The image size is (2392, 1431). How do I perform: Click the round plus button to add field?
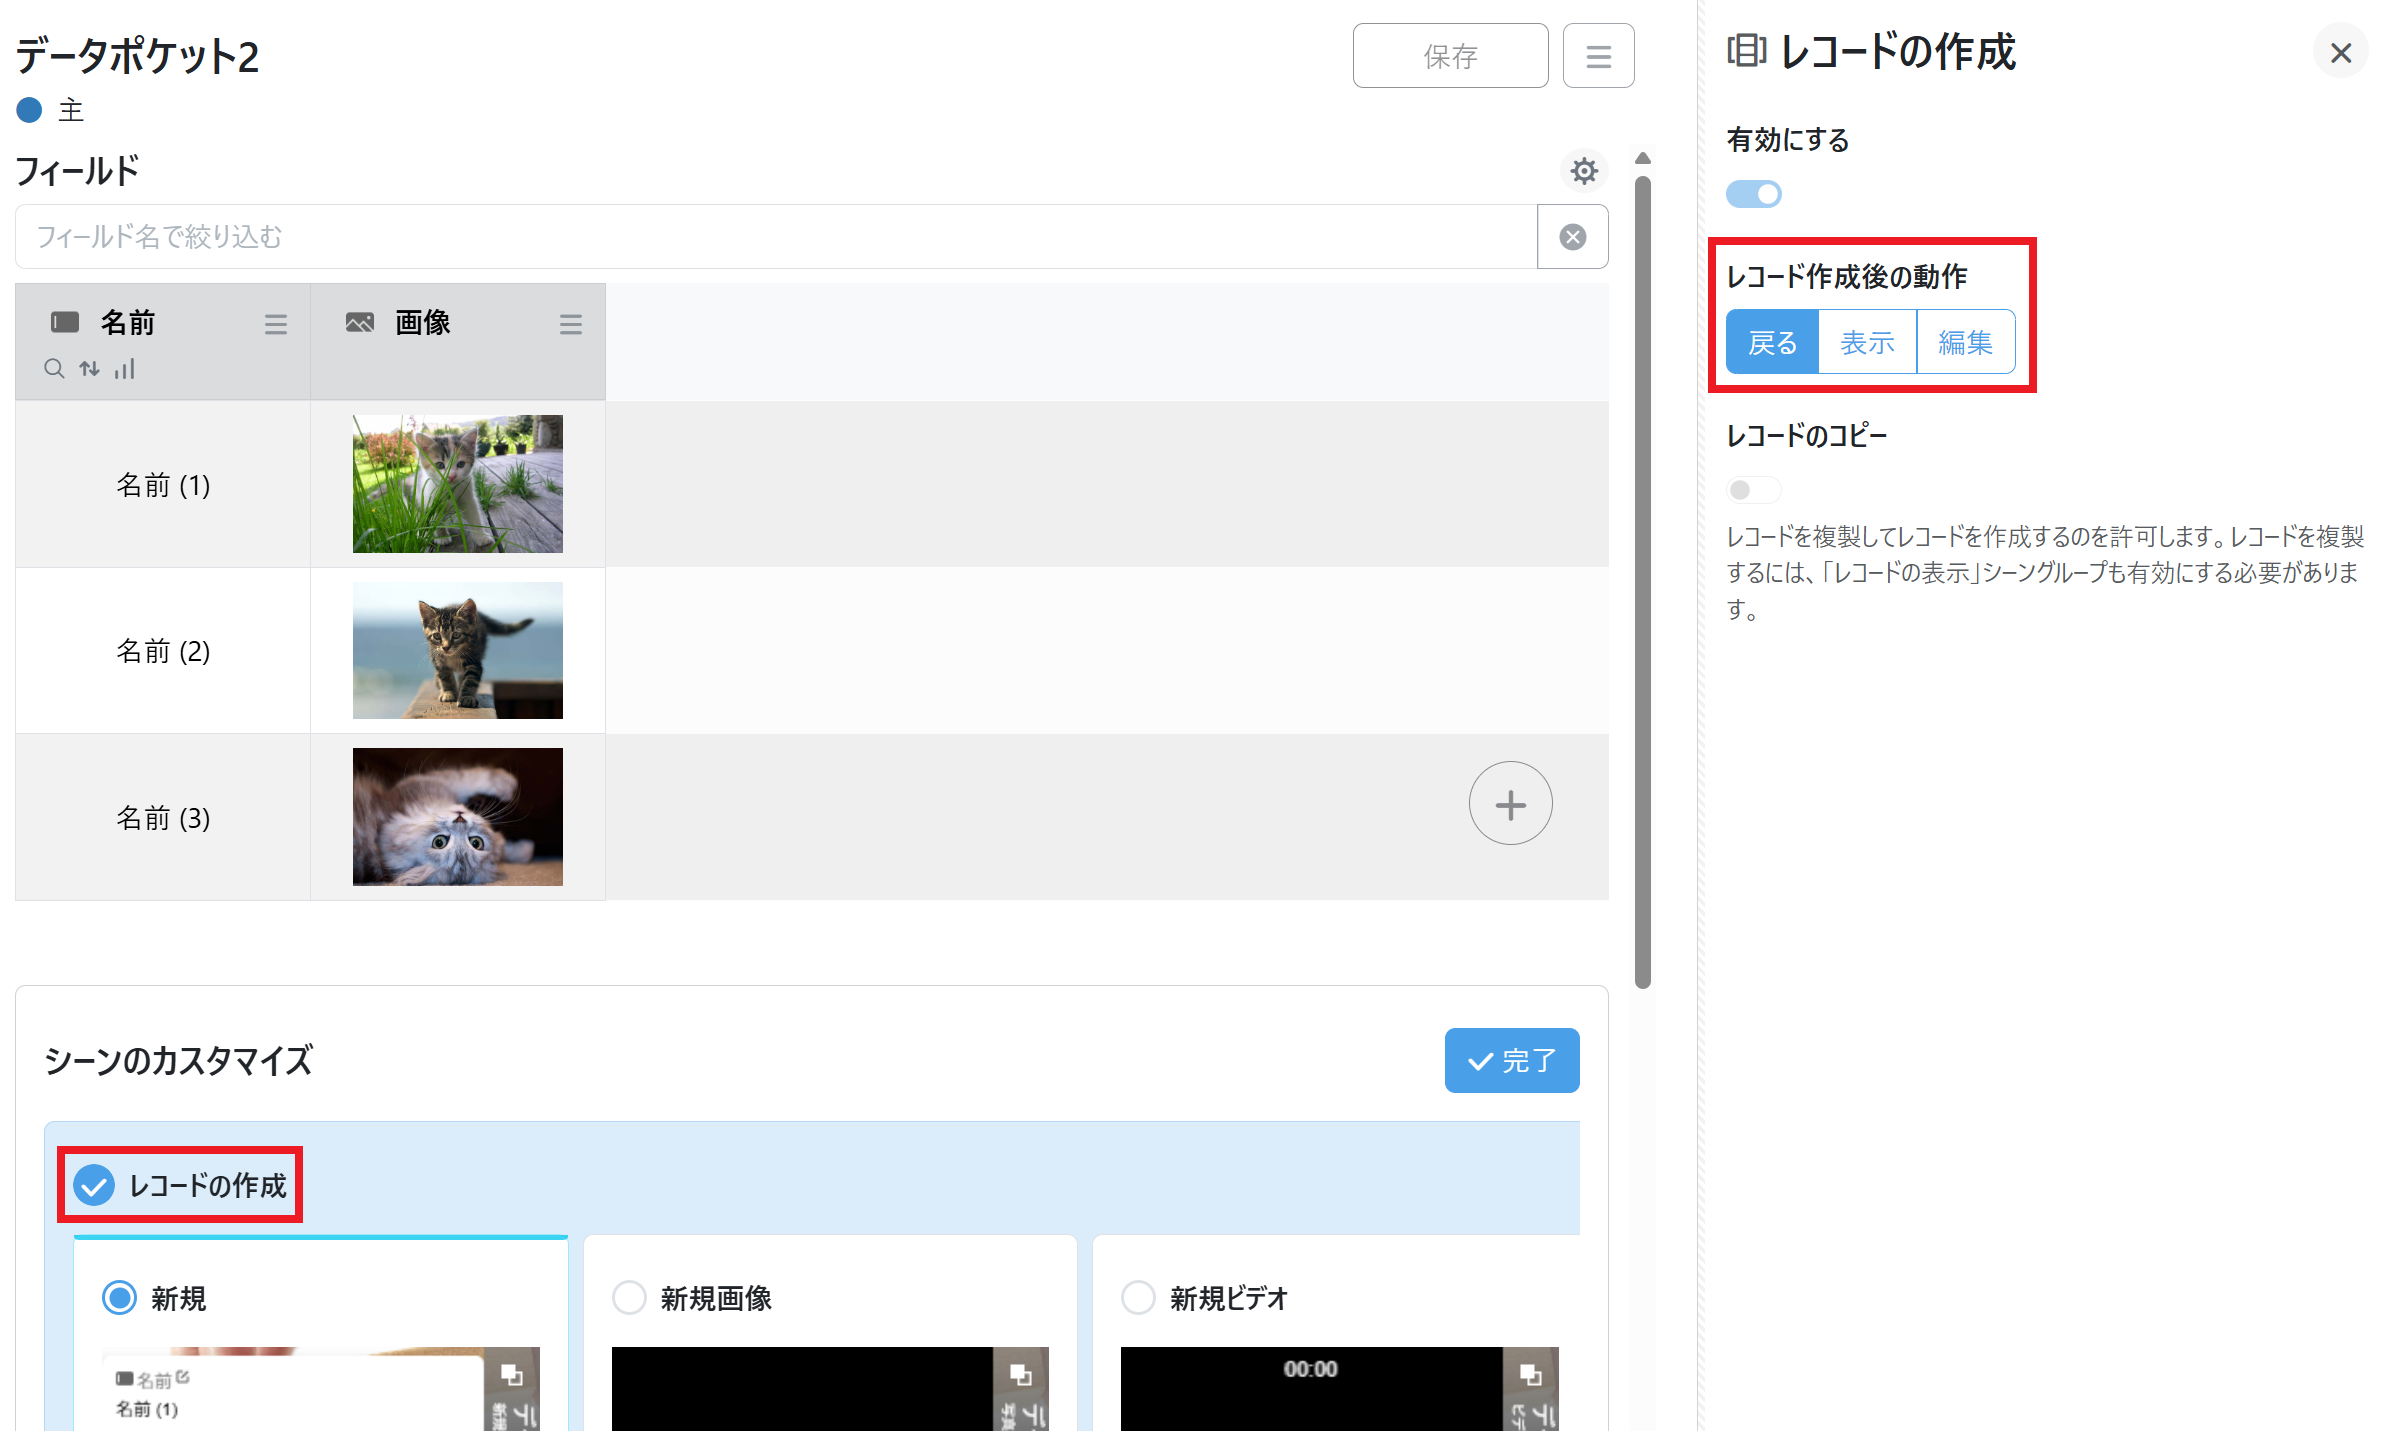coord(1510,804)
